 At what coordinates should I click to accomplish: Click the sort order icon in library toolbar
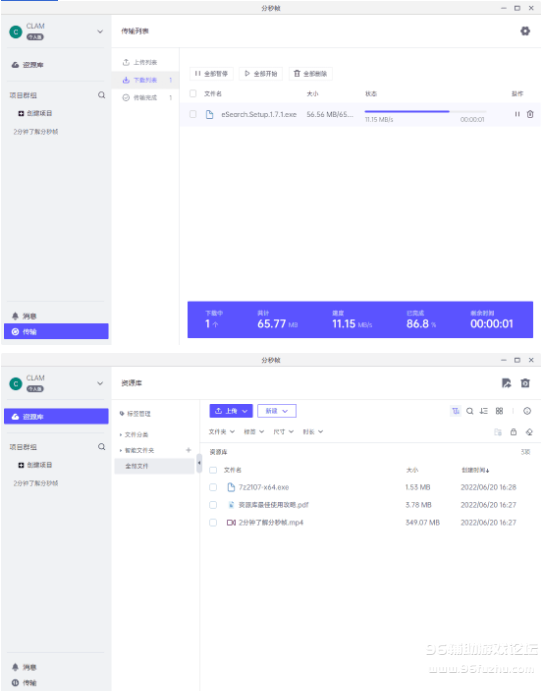tap(484, 411)
